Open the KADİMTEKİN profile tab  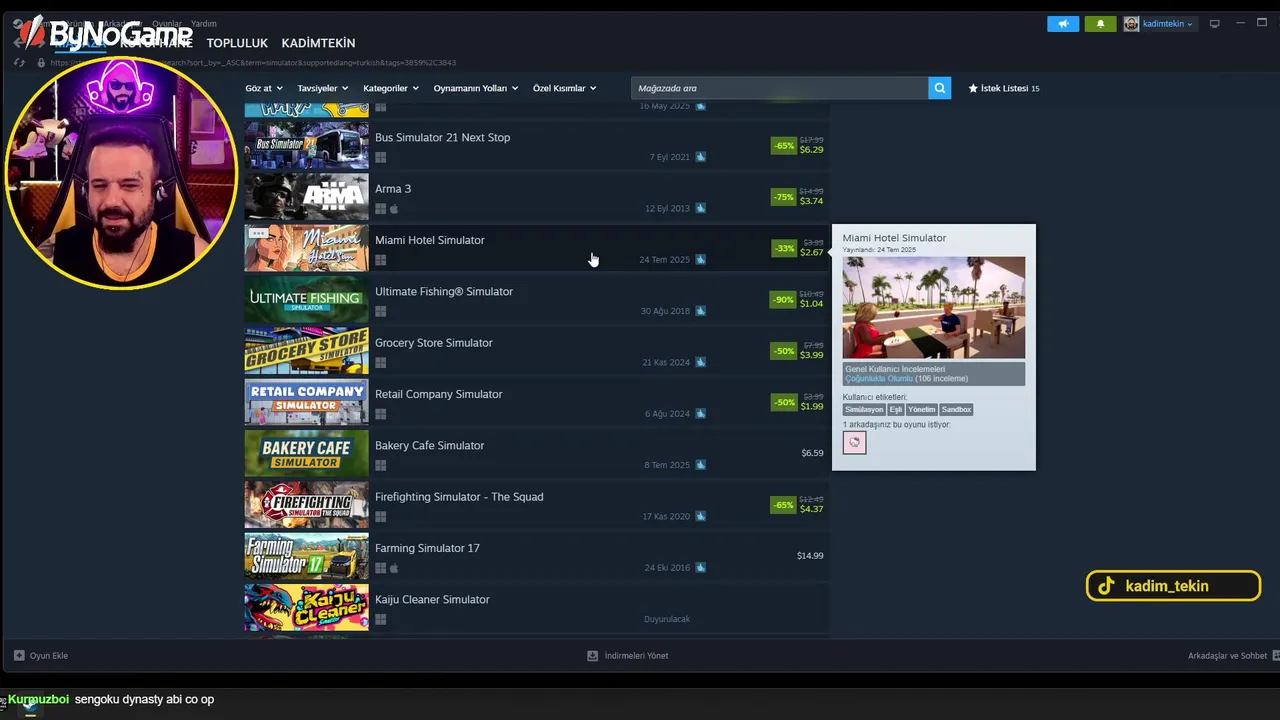(318, 43)
